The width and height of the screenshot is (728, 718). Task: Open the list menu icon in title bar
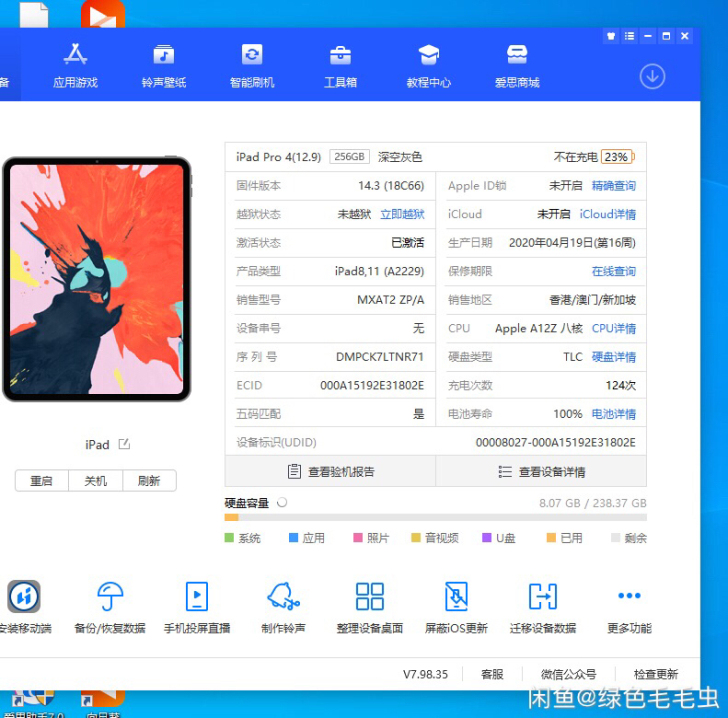(x=629, y=36)
